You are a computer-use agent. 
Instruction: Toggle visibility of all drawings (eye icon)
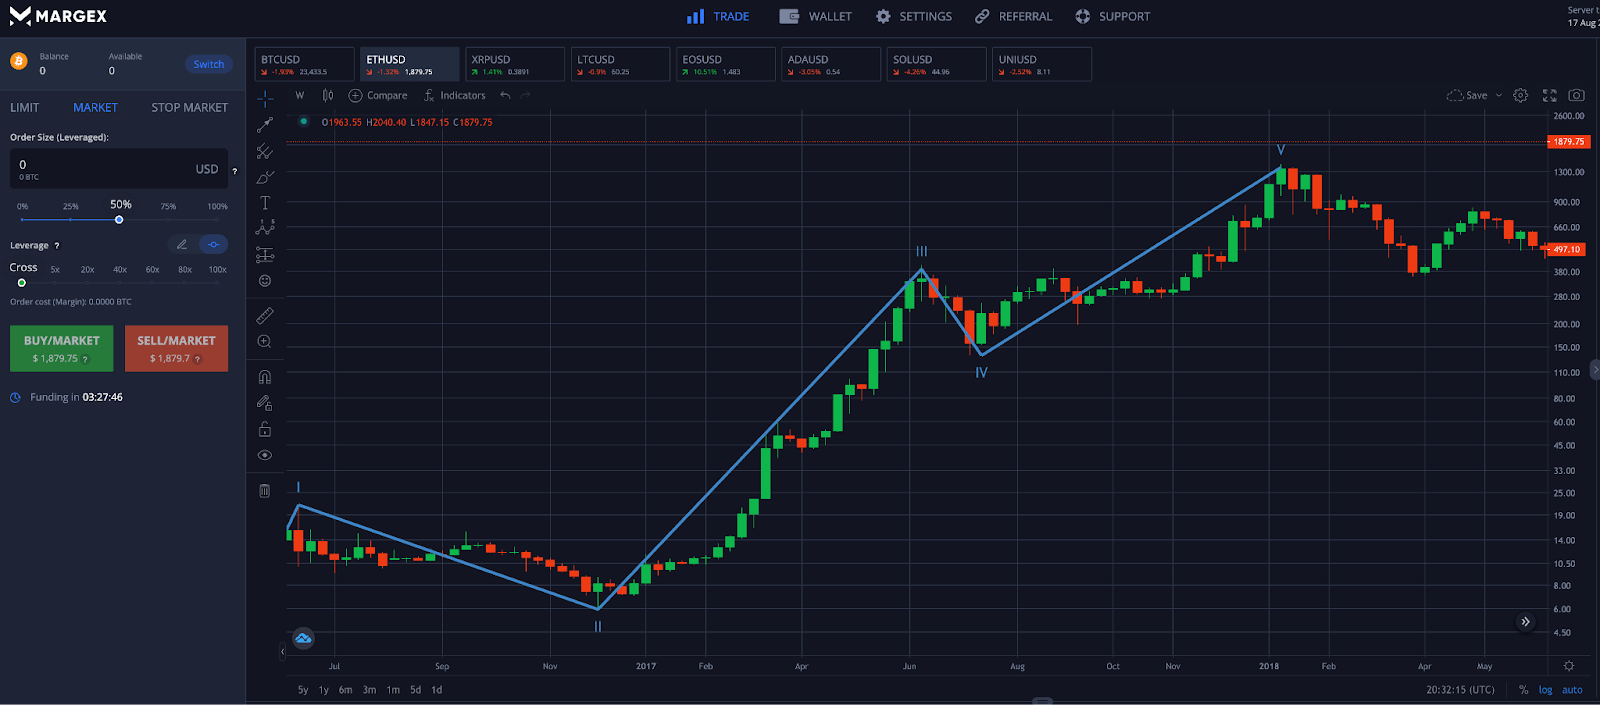point(265,455)
